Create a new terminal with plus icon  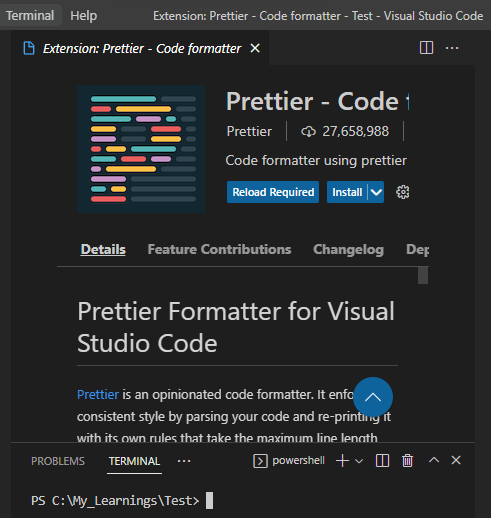[342, 461]
